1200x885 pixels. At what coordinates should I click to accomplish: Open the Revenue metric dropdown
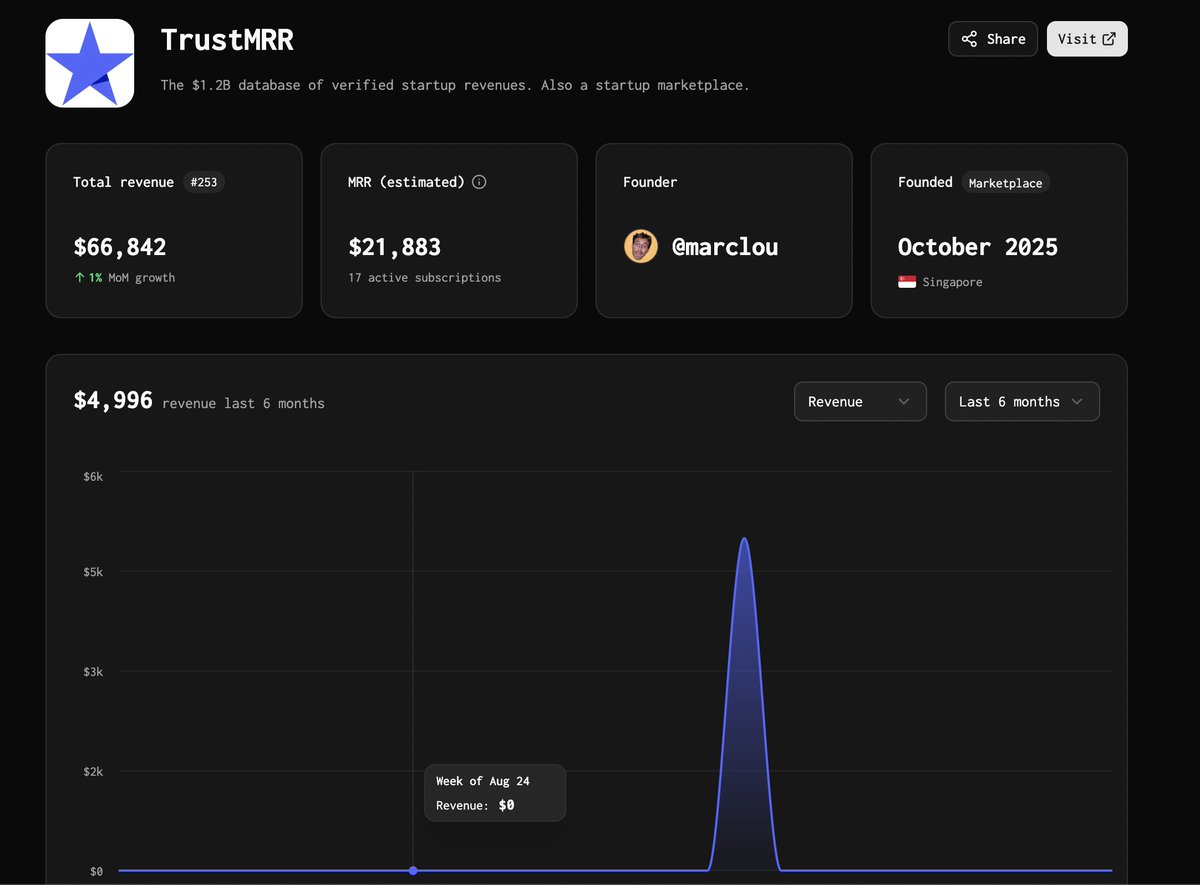(x=860, y=401)
